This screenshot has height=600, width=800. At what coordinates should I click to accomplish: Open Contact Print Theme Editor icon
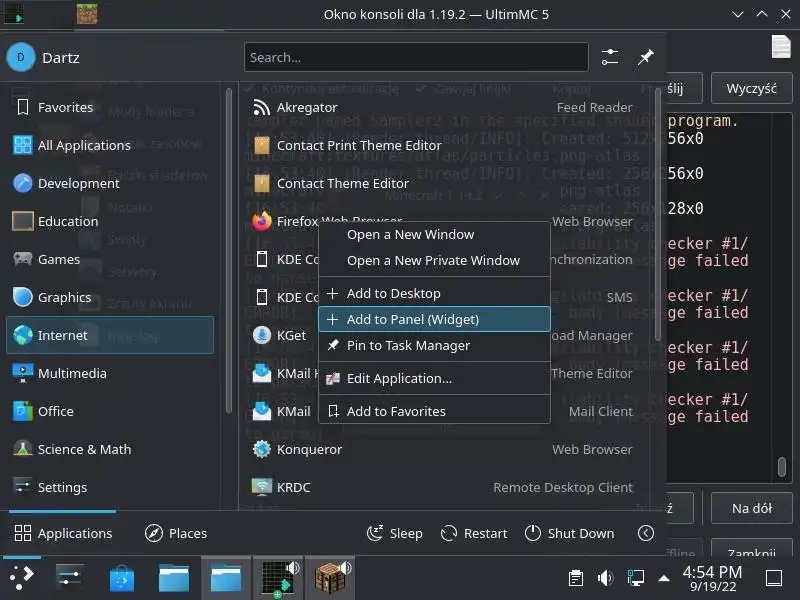point(262,145)
